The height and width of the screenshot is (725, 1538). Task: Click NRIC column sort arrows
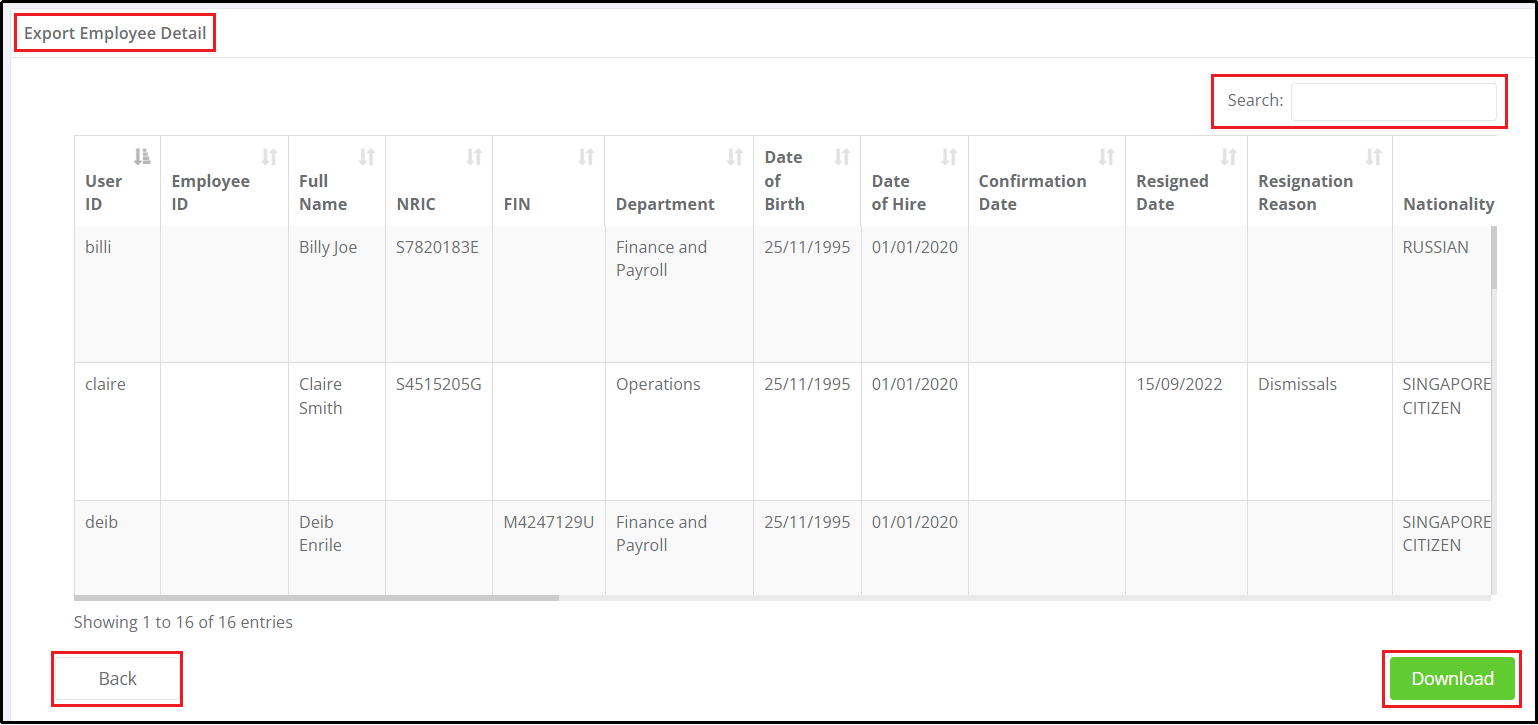[474, 156]
